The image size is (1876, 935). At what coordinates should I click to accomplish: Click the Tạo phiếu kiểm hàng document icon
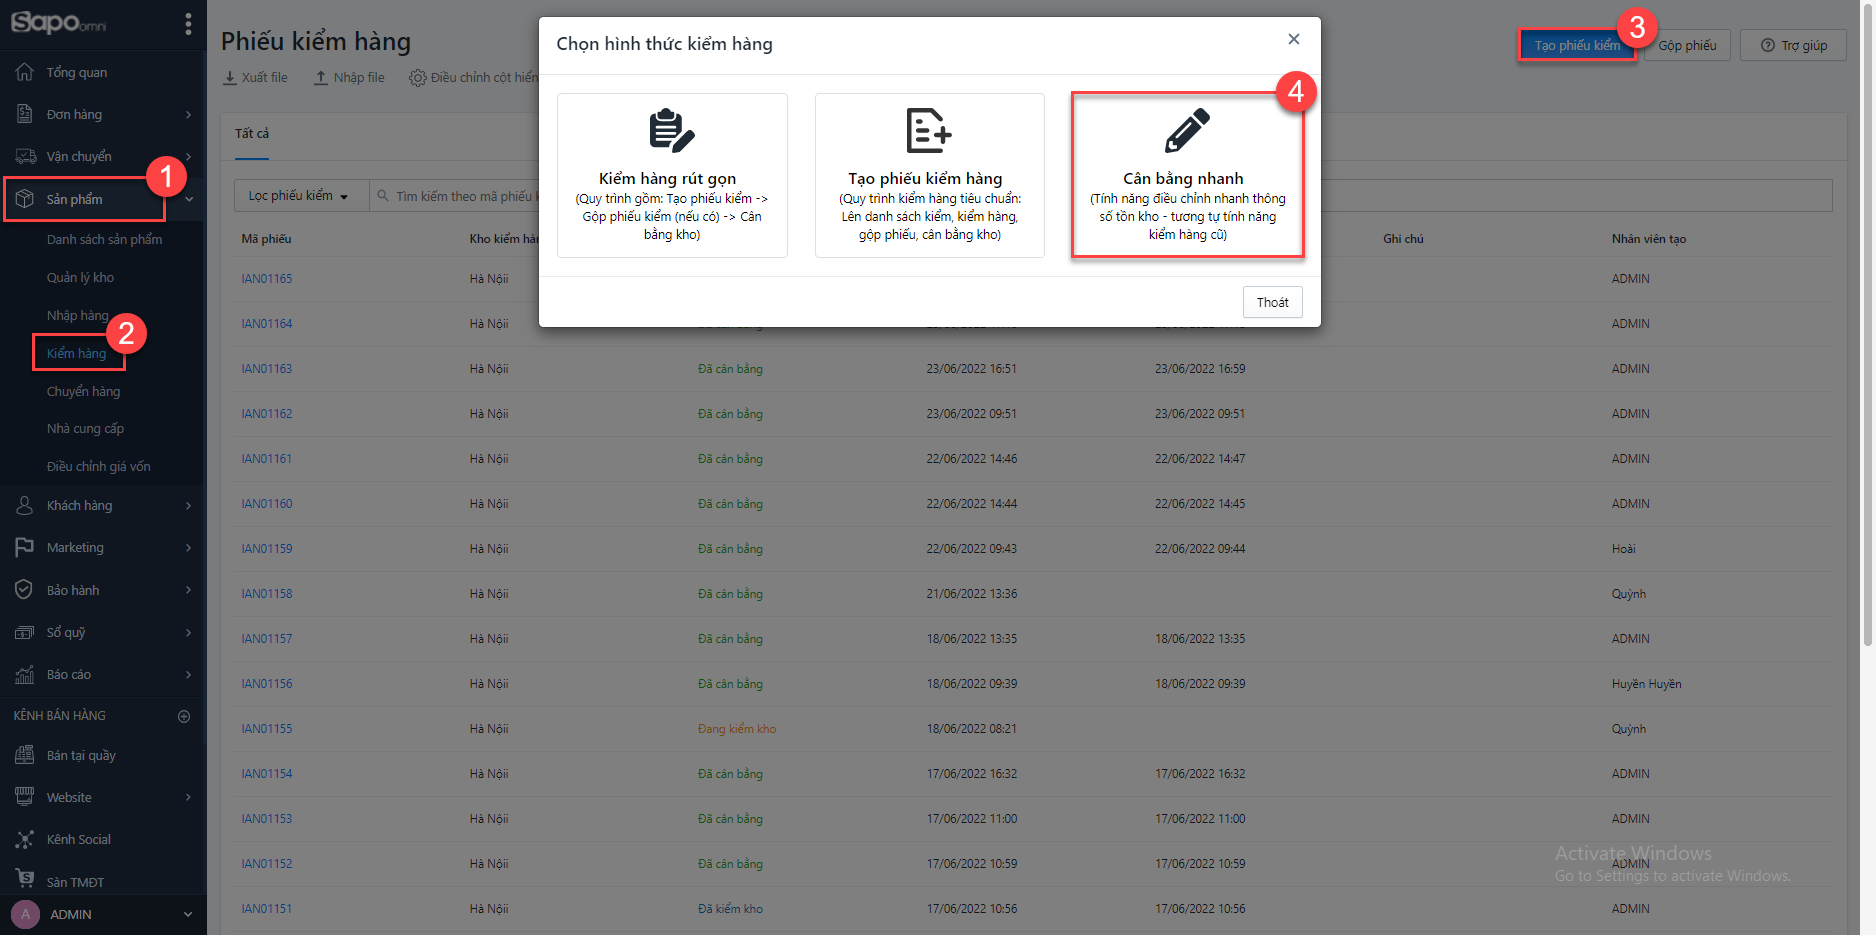[x=929, y=131]
